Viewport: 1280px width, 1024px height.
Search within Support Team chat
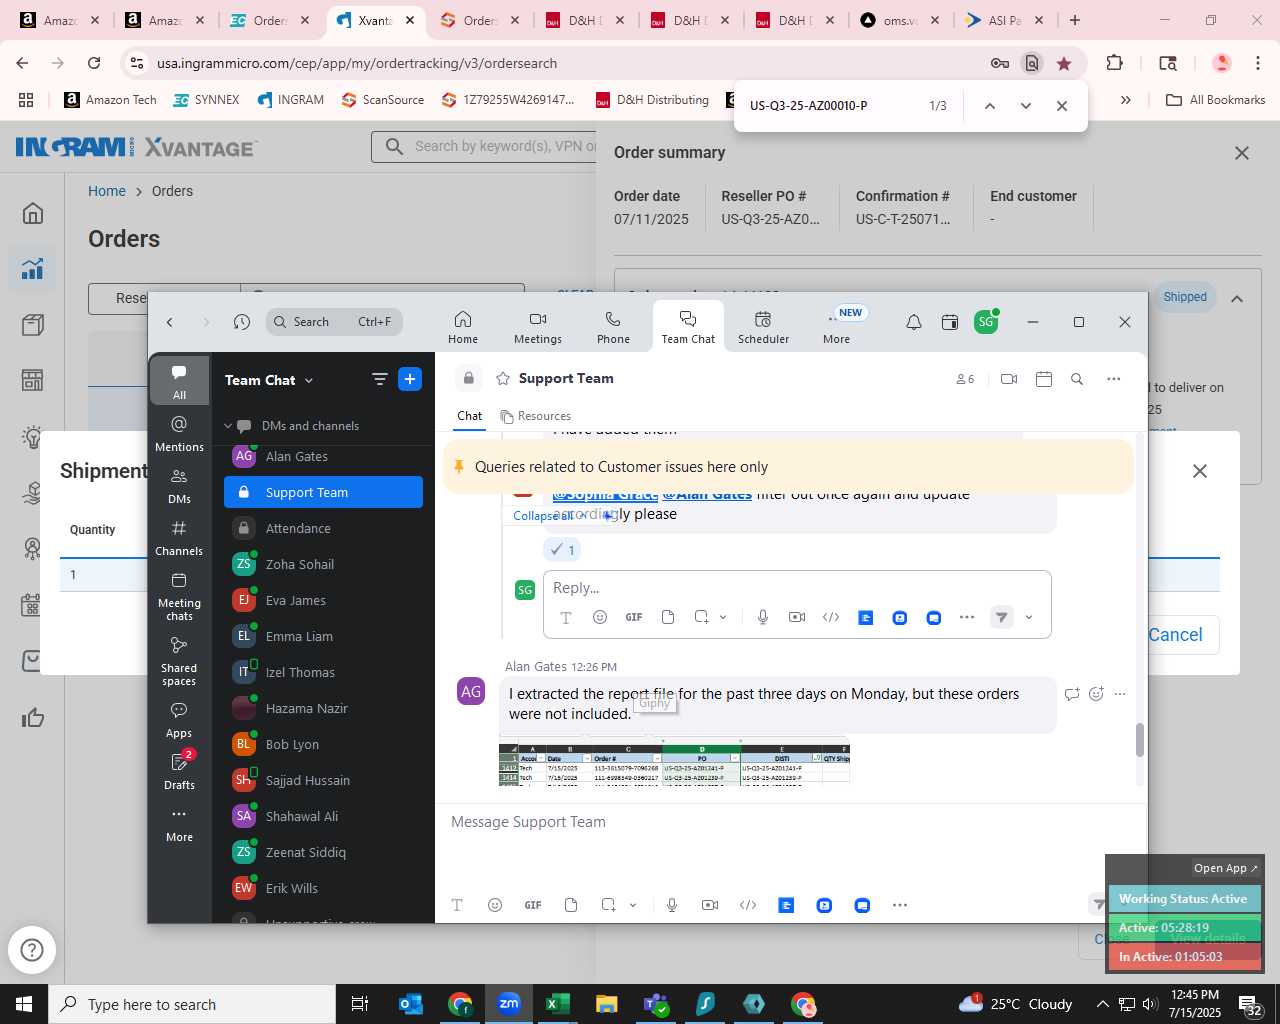[x=1077, y=379]
